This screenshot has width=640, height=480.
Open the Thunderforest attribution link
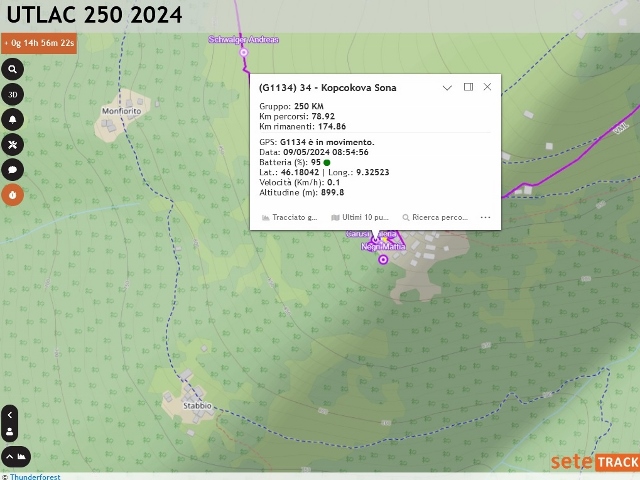(x=35, y=476)
